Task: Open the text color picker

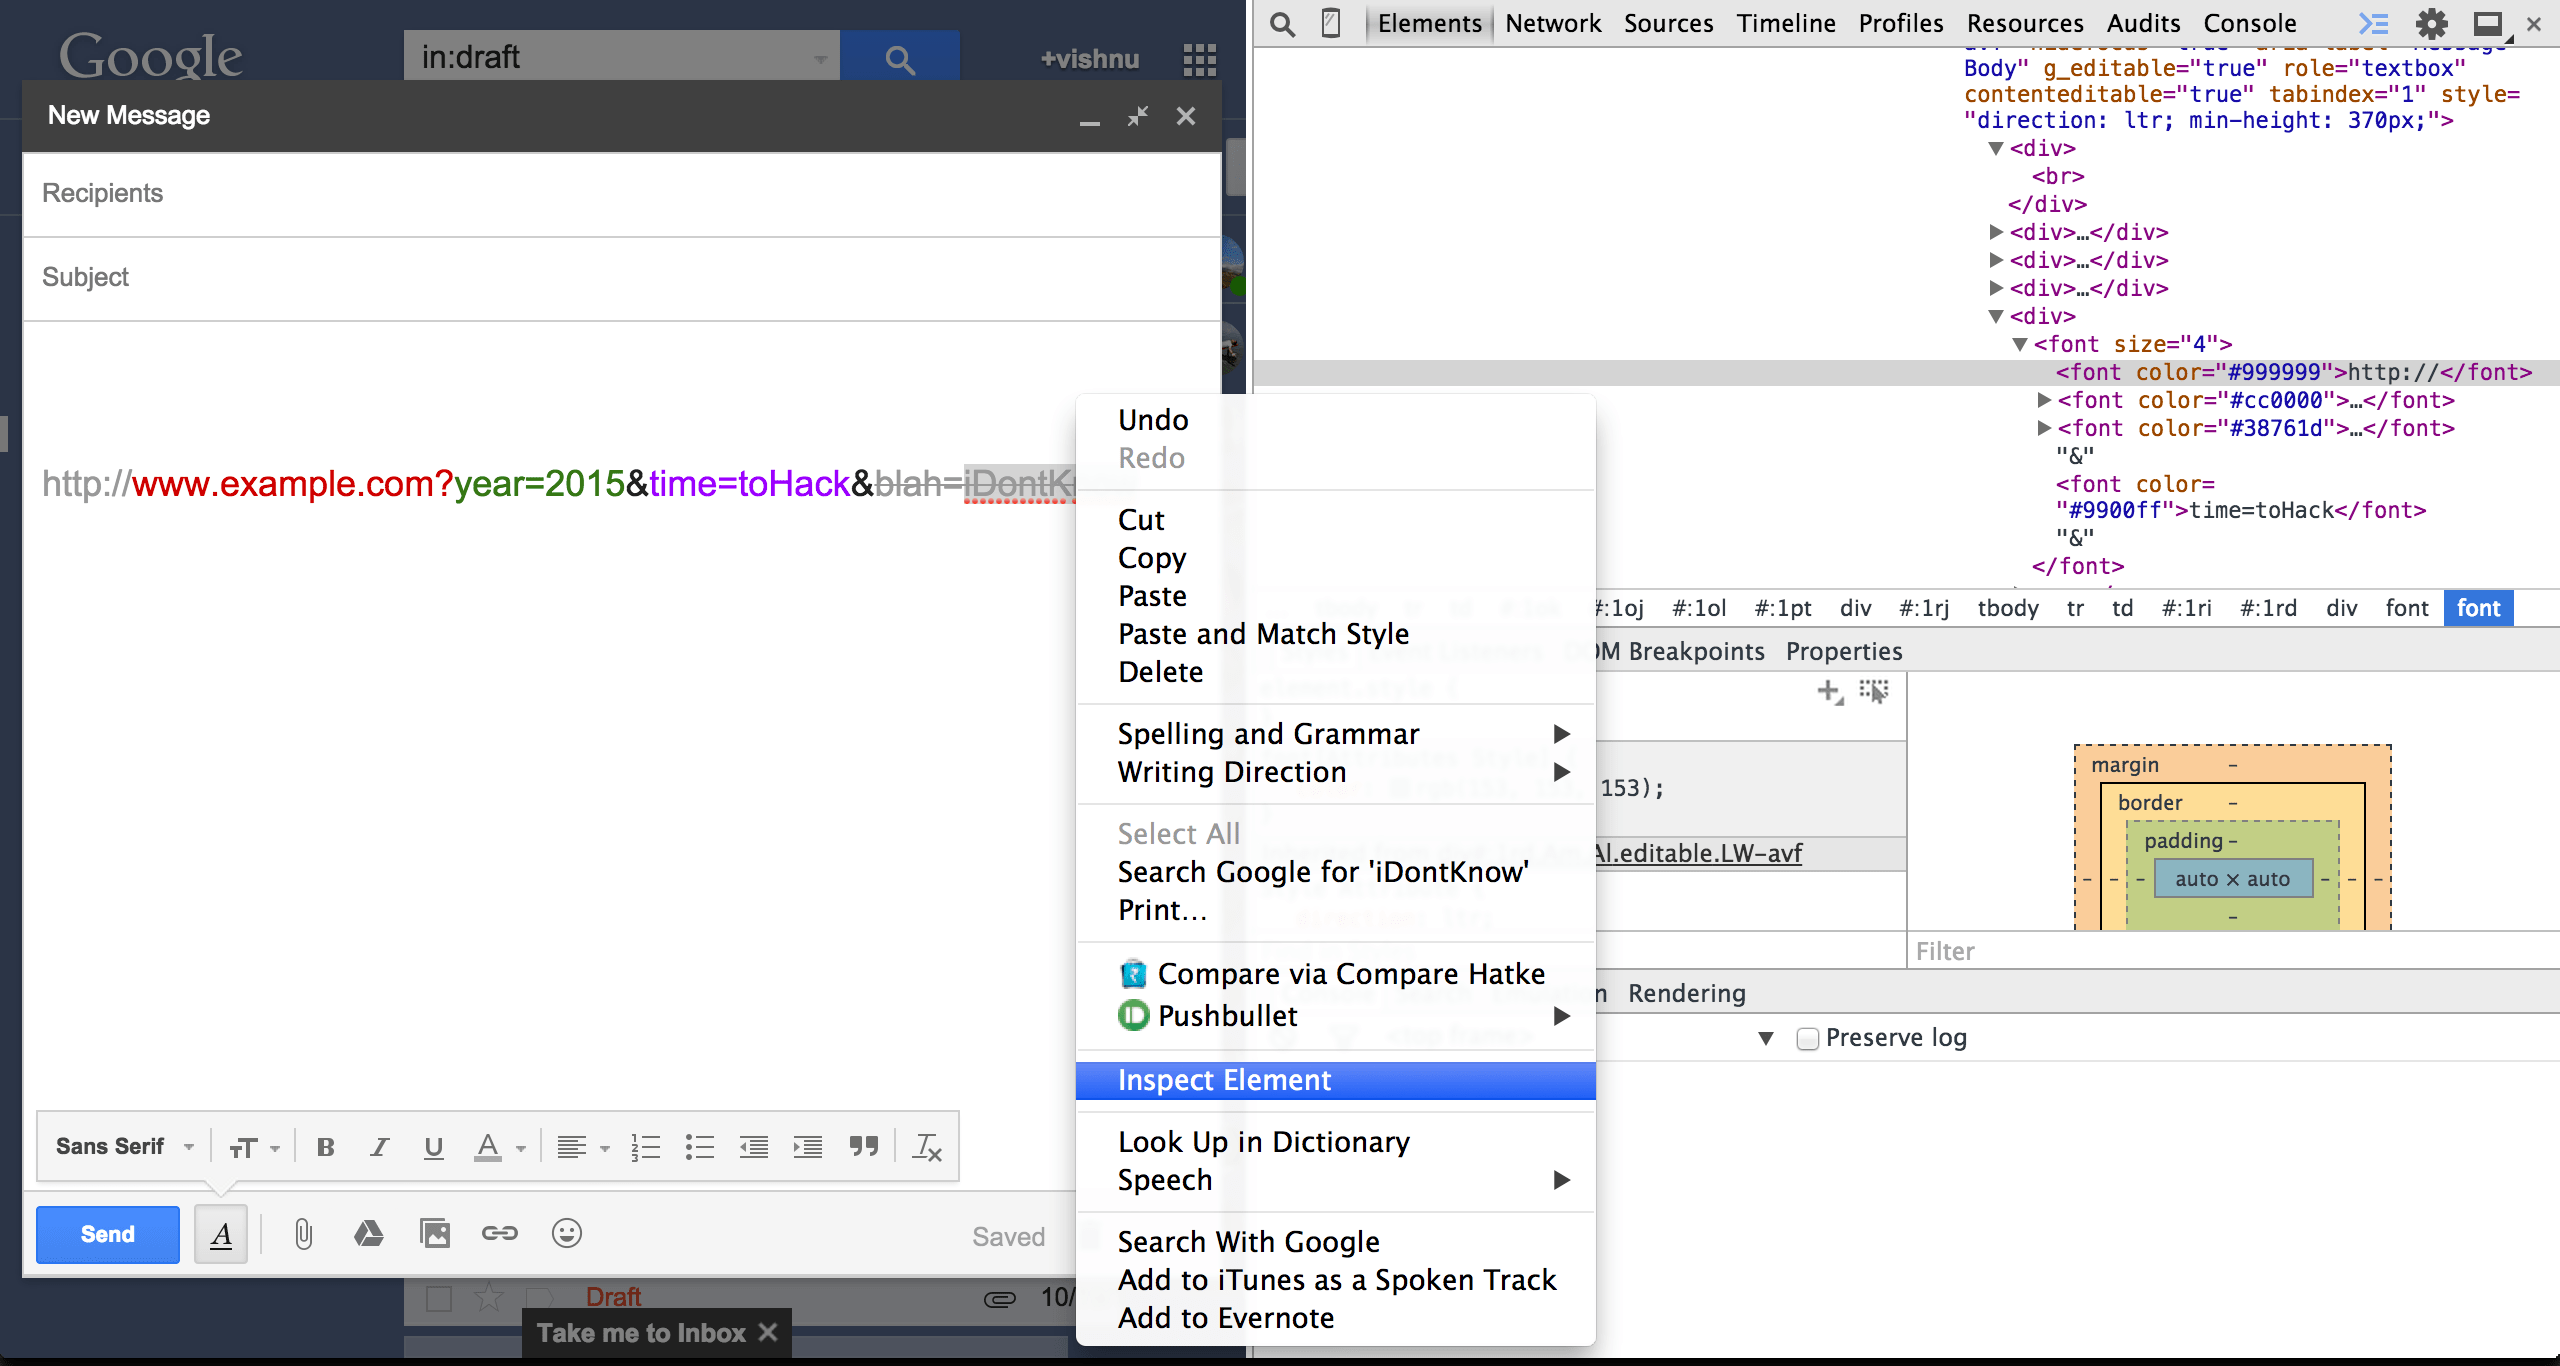Action: pyautogui.click(x=498, y=1147)
